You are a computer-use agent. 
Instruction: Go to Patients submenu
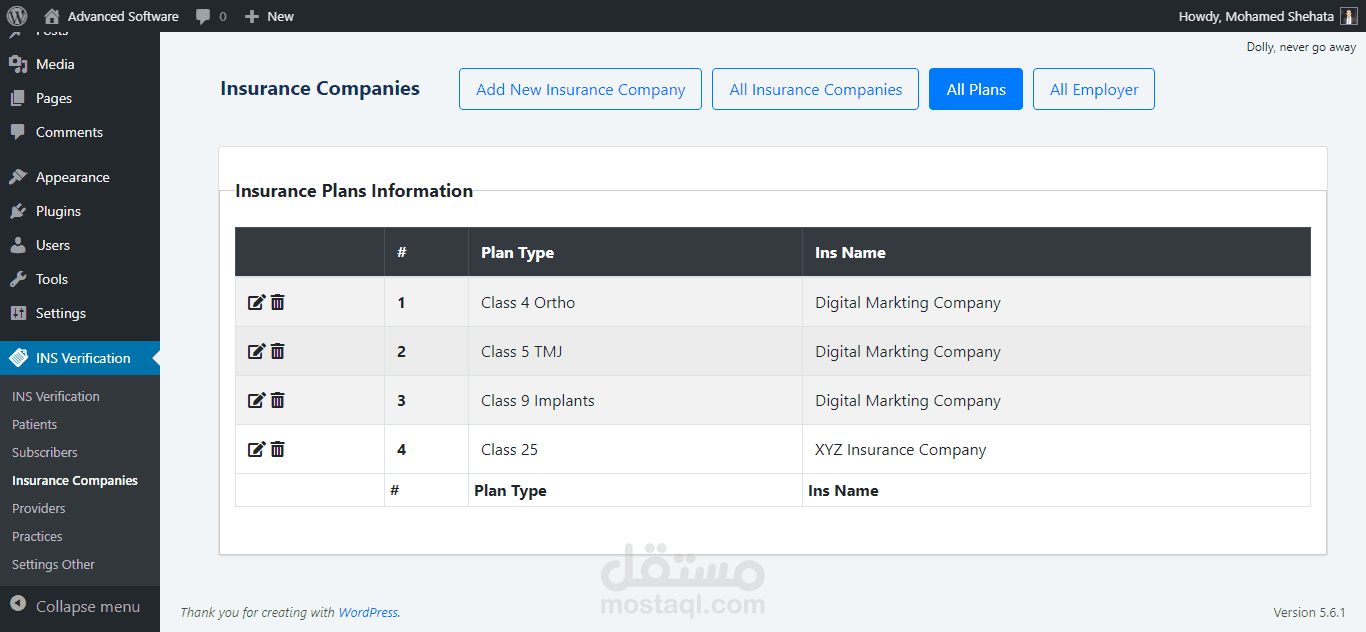pyautogui.click(x=34, y=424)
